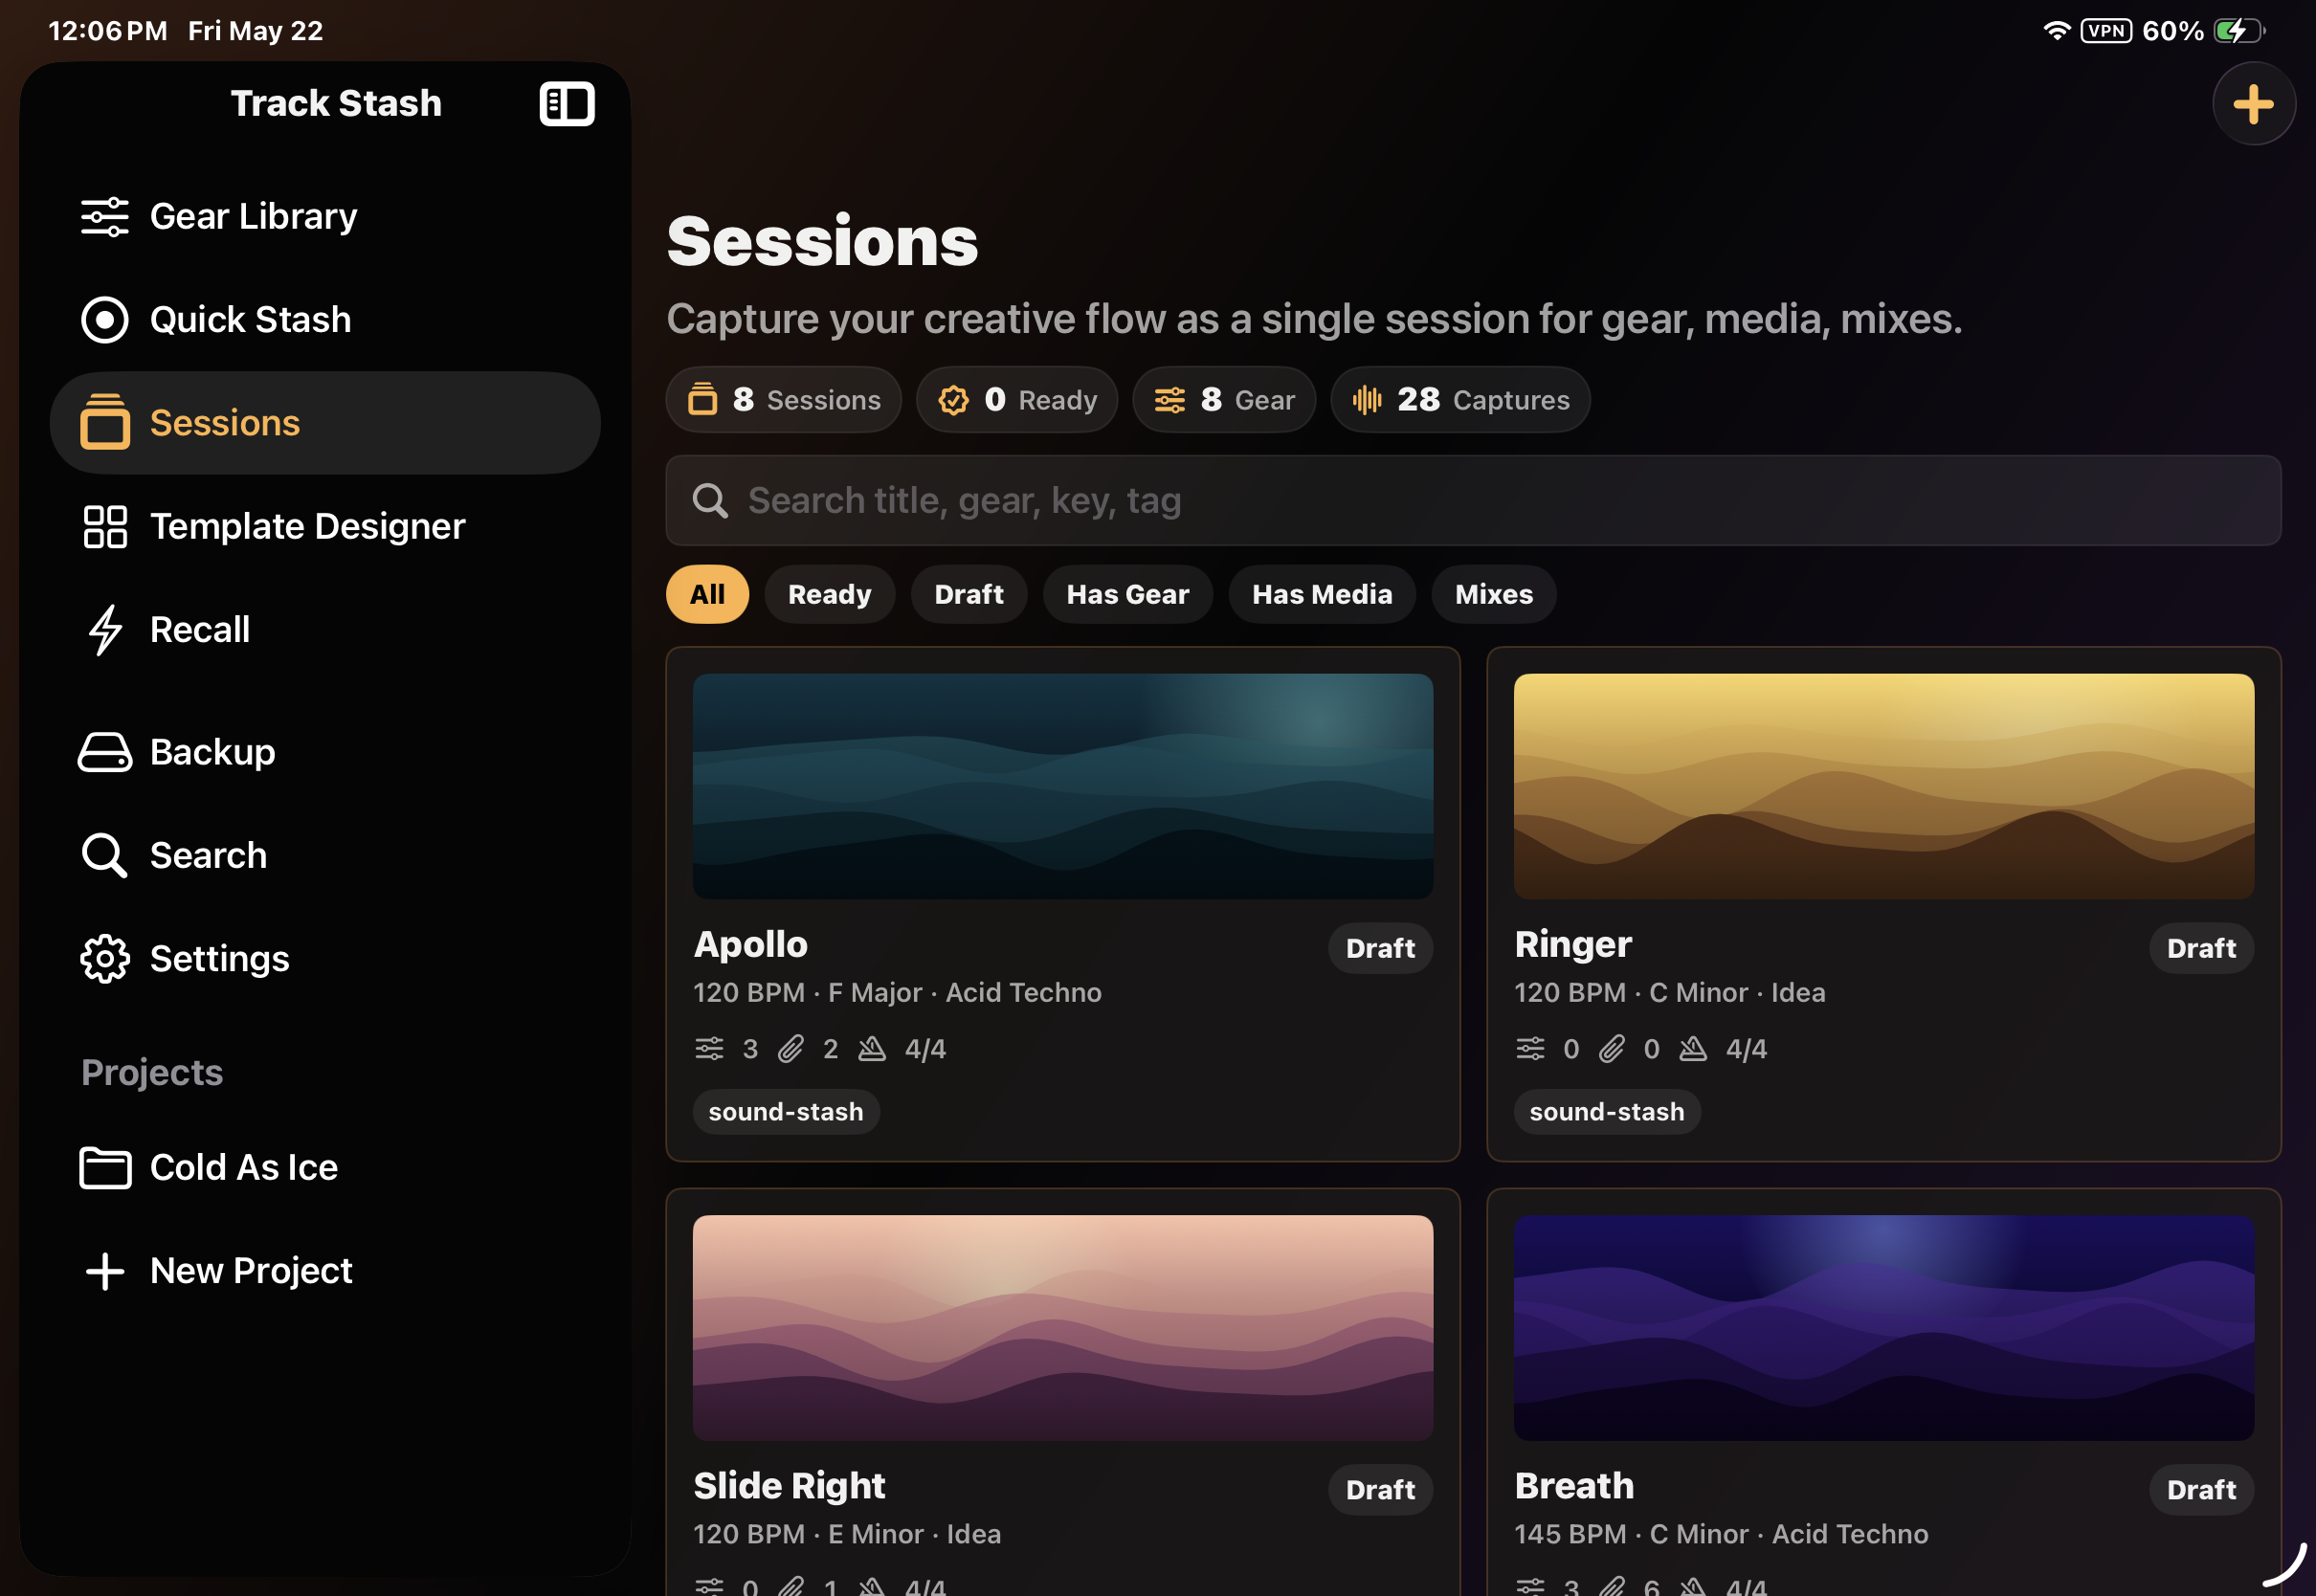Open Quick Stash in the sidebar
This screenshot has height=1596, width=2316.
click(325, 320)
